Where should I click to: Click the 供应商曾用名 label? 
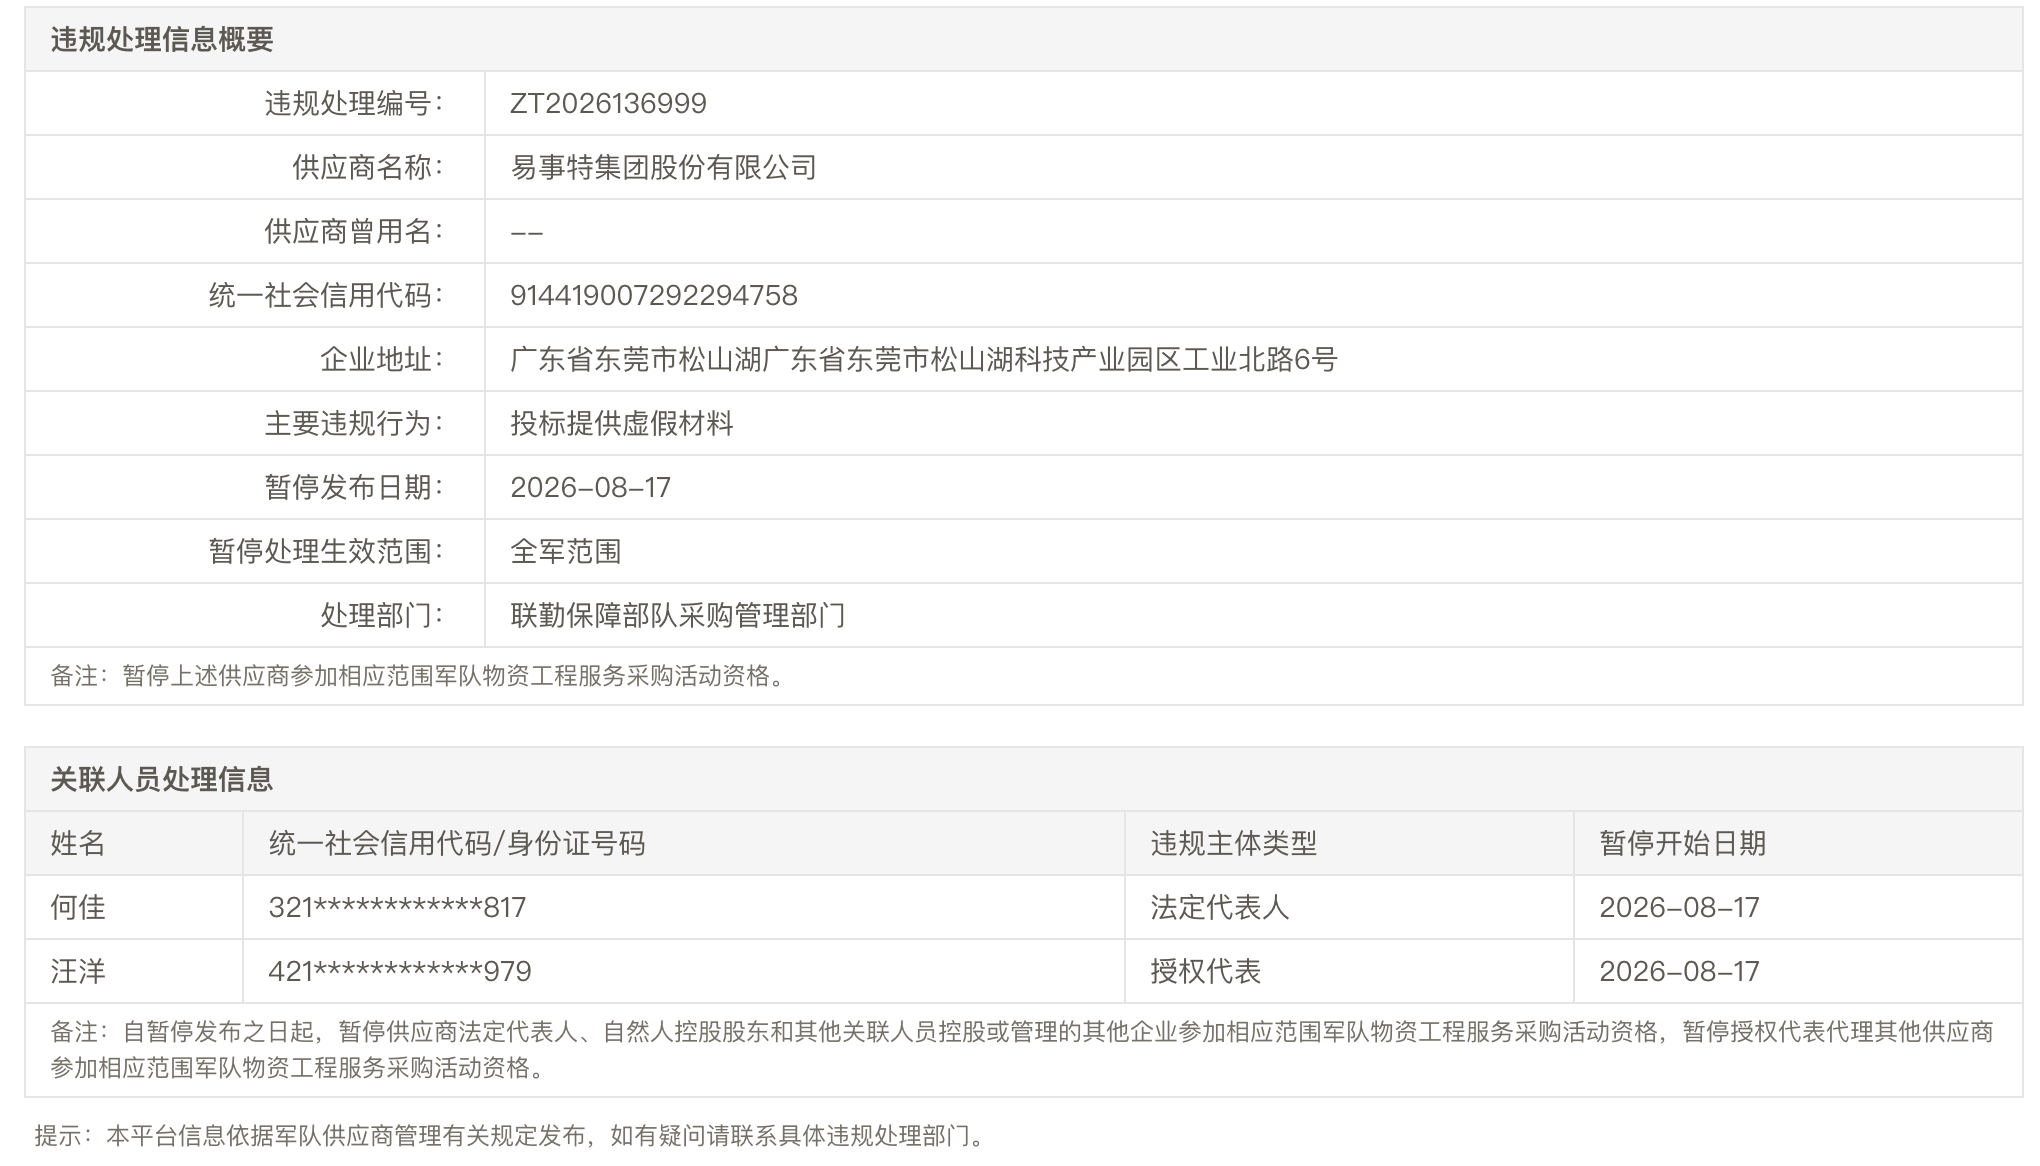coord(354,231)
